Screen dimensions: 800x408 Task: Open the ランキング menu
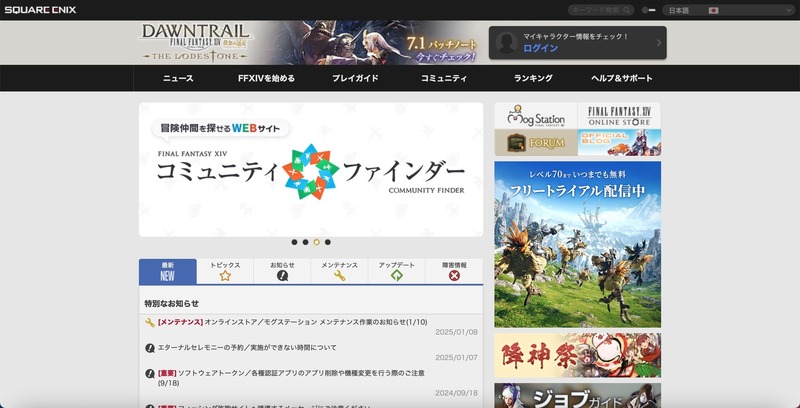533,78
